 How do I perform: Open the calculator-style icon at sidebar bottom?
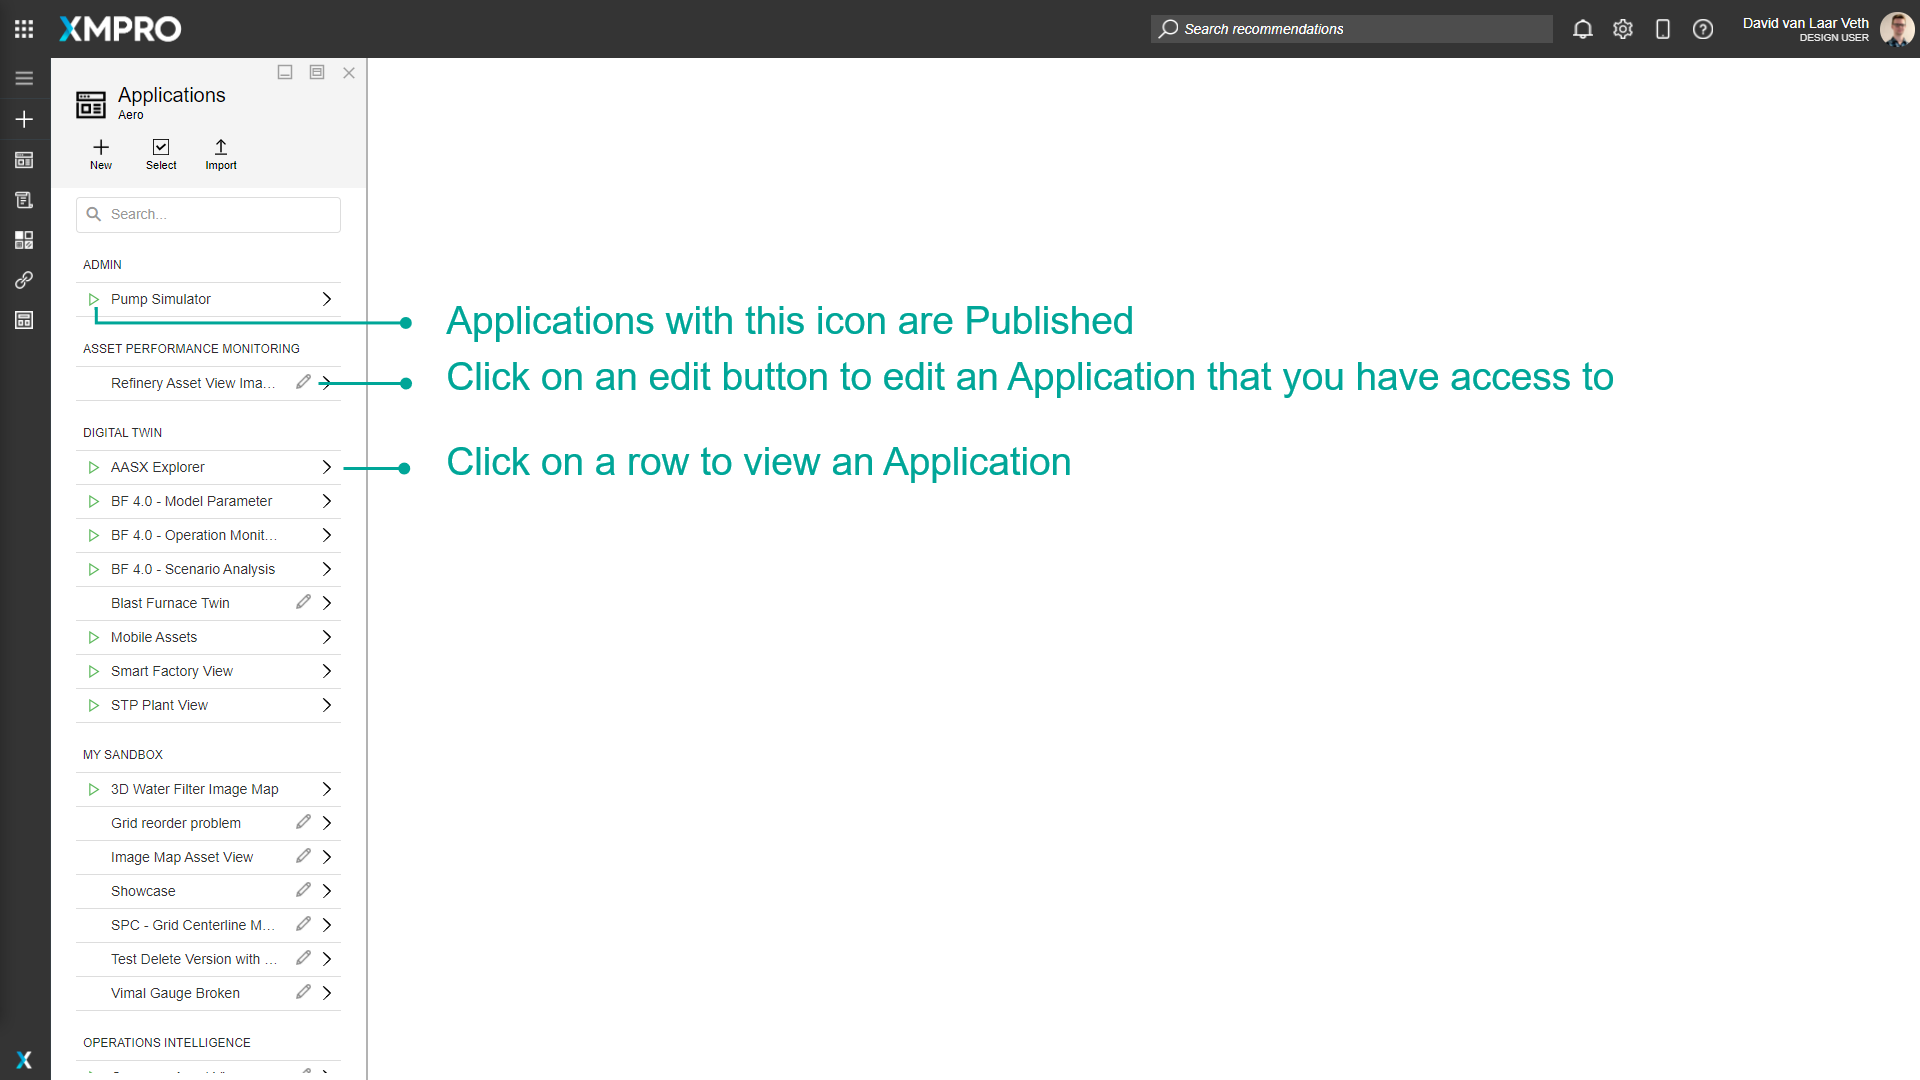(23, 320)
